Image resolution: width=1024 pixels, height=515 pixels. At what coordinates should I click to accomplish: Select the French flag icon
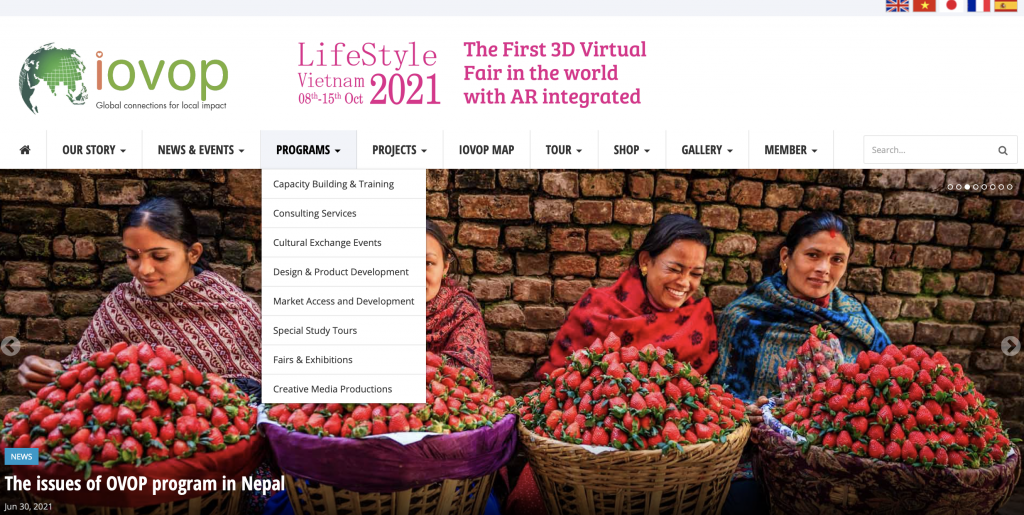979,6
